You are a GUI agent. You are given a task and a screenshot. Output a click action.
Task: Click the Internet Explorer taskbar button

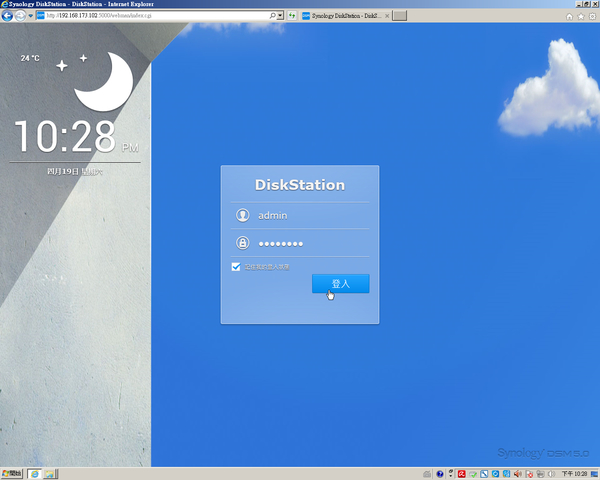(36, 473)
